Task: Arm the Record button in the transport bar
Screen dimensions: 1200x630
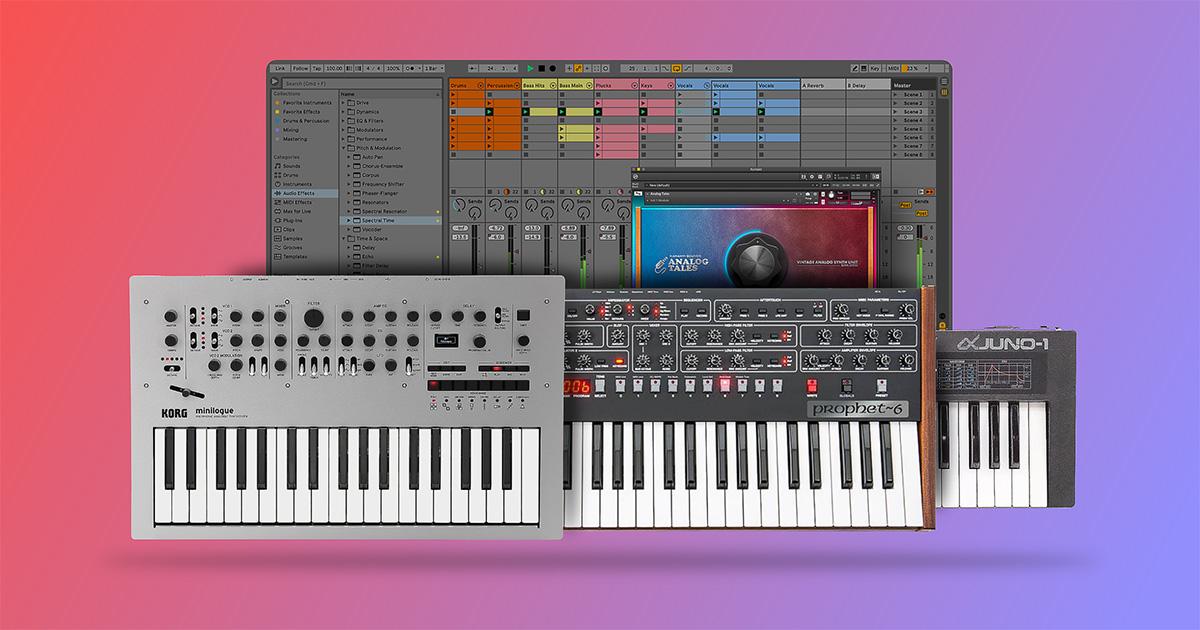Action: click(552, 68)
